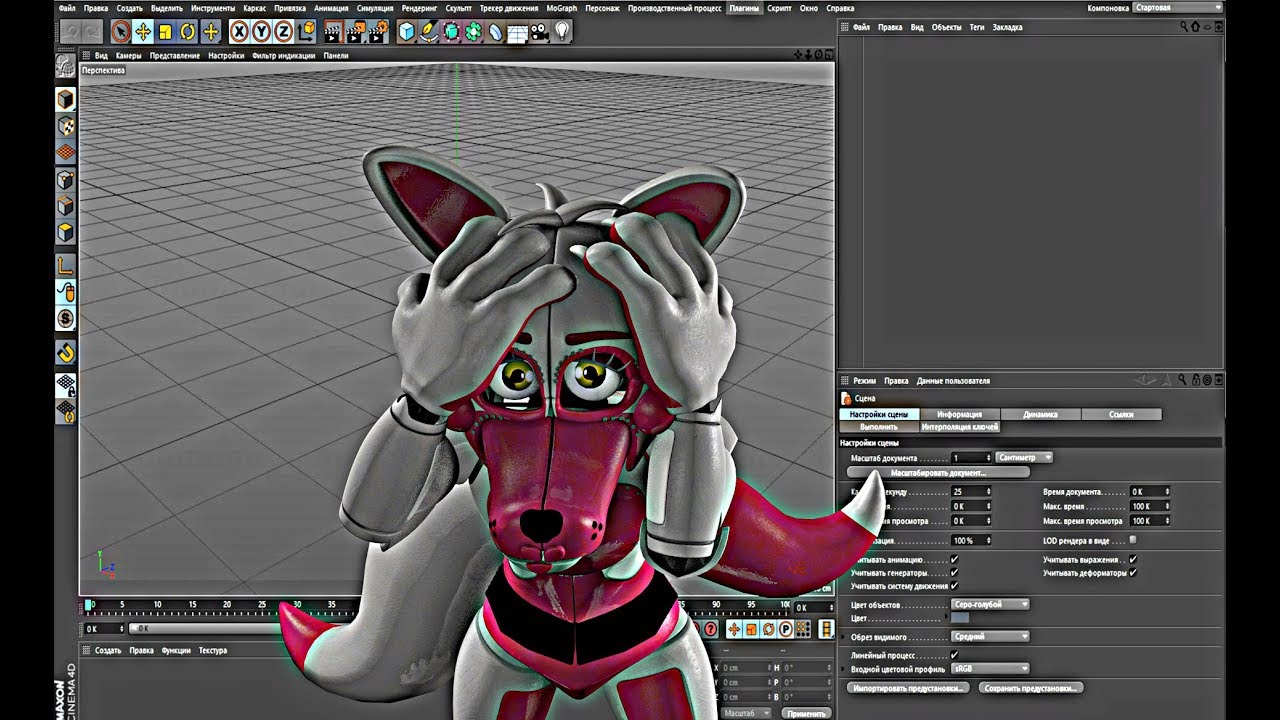Select the Live Selection arrow tool
The height and width of the screenshot is (720, 1280).
tap(120, 32)
